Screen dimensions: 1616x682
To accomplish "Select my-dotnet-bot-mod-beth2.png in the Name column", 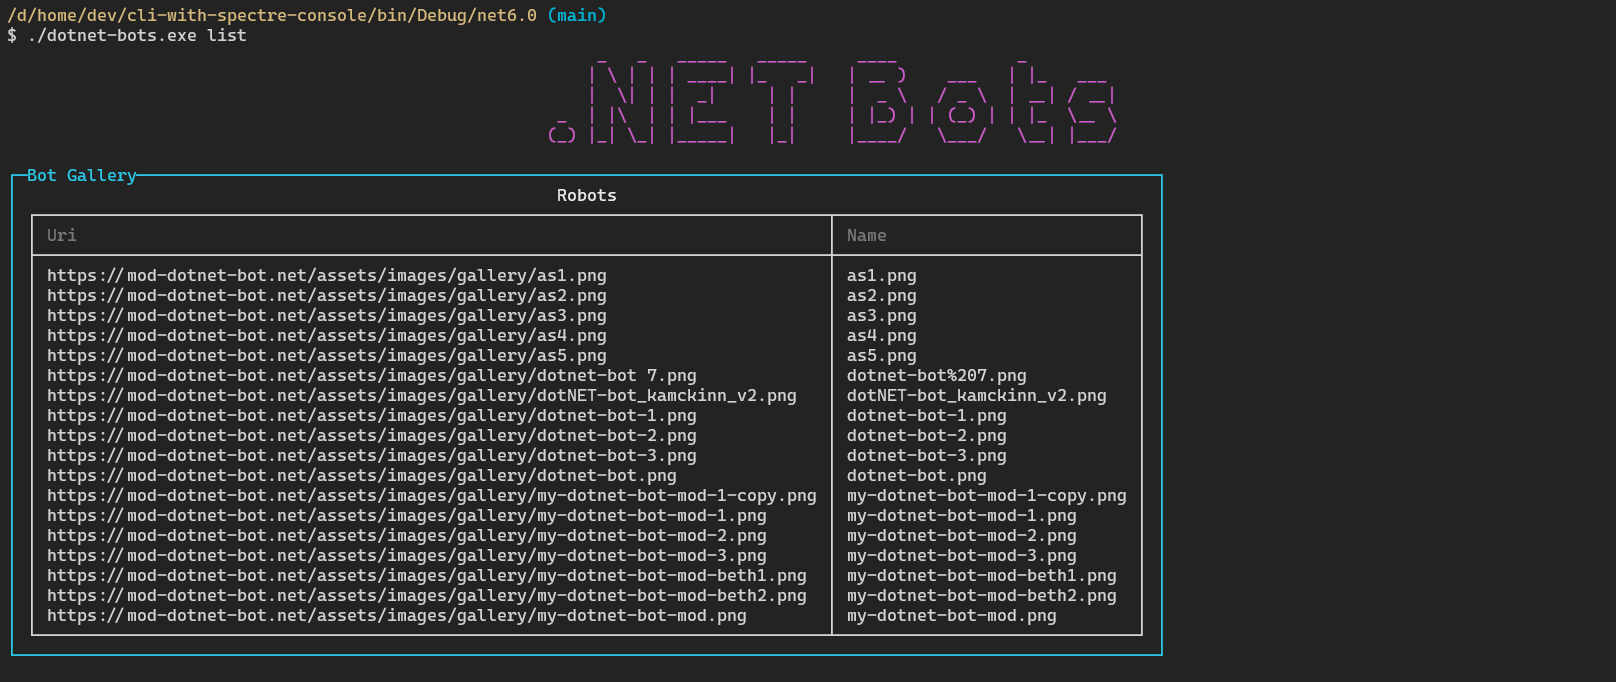I will 982,595.
